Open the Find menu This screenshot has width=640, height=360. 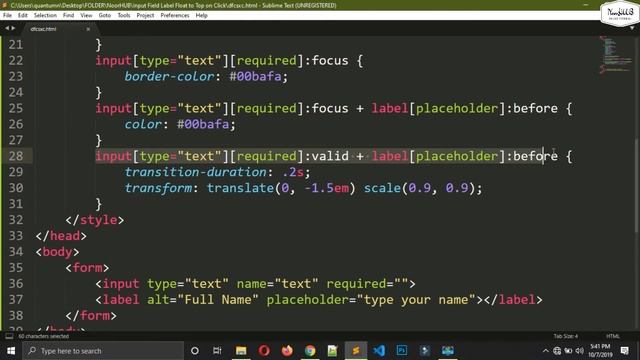point(68,16)
